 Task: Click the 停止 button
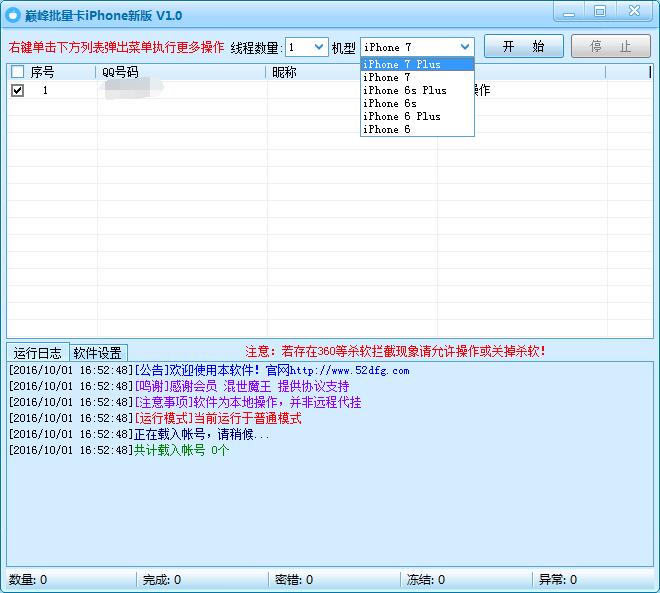click(x=610, y=47)
